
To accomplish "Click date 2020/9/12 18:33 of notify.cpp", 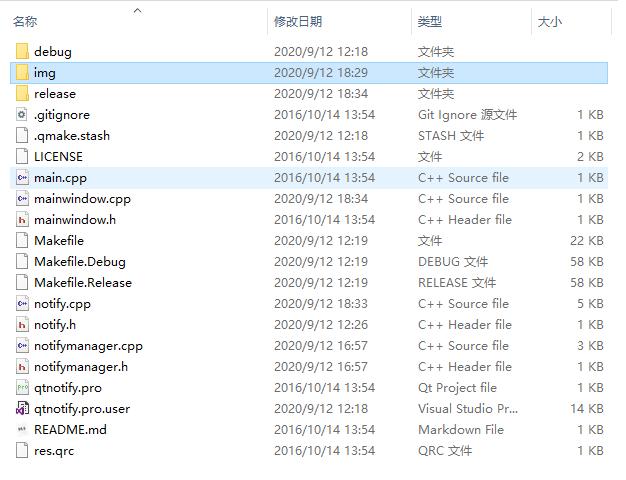I will point(321,304).
